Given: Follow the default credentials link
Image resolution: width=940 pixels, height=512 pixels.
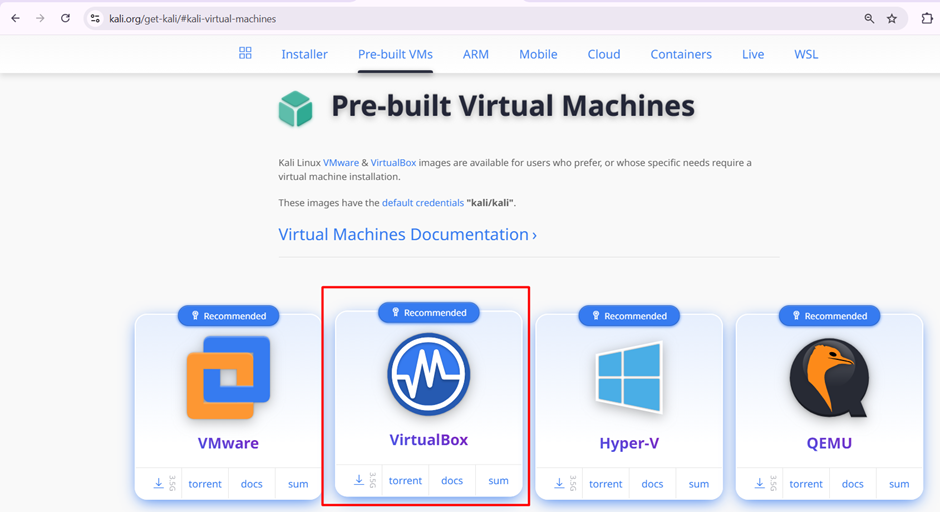Looking at the screenshot, I should [422, 202].
